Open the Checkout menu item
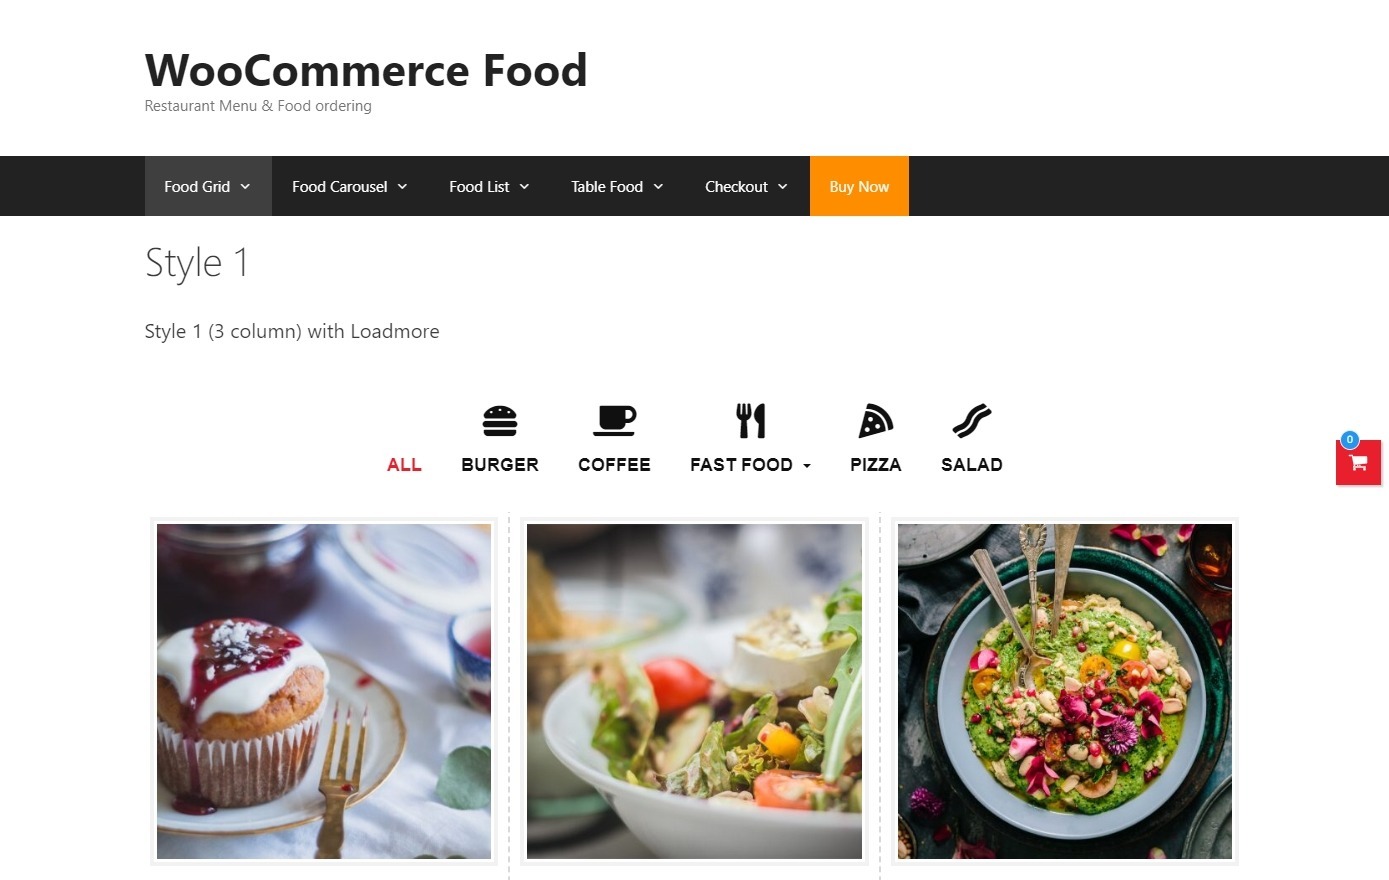The image size is (1389, 880). click(x=746, y=186)
